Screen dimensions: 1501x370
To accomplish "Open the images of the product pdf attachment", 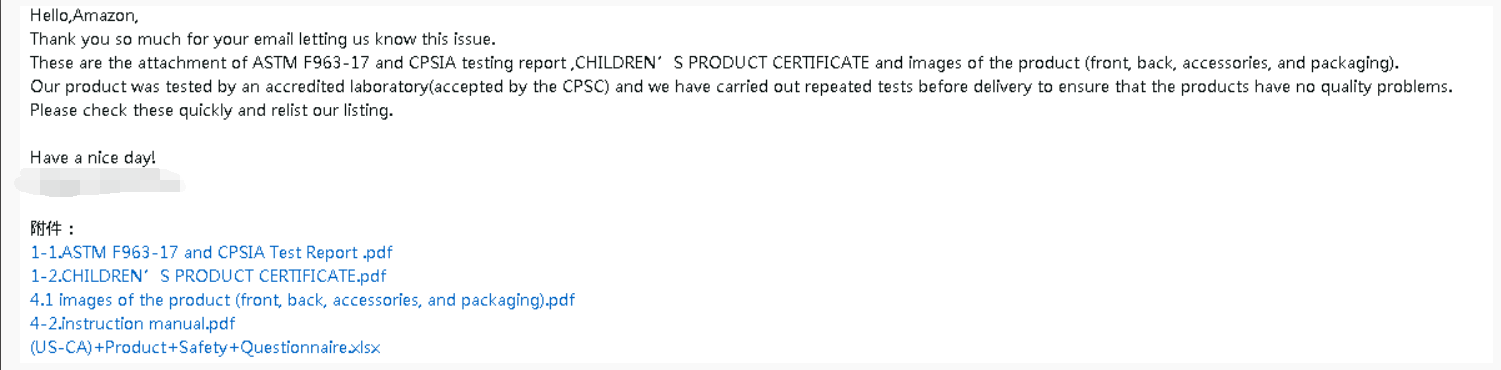I will point(303,300).
